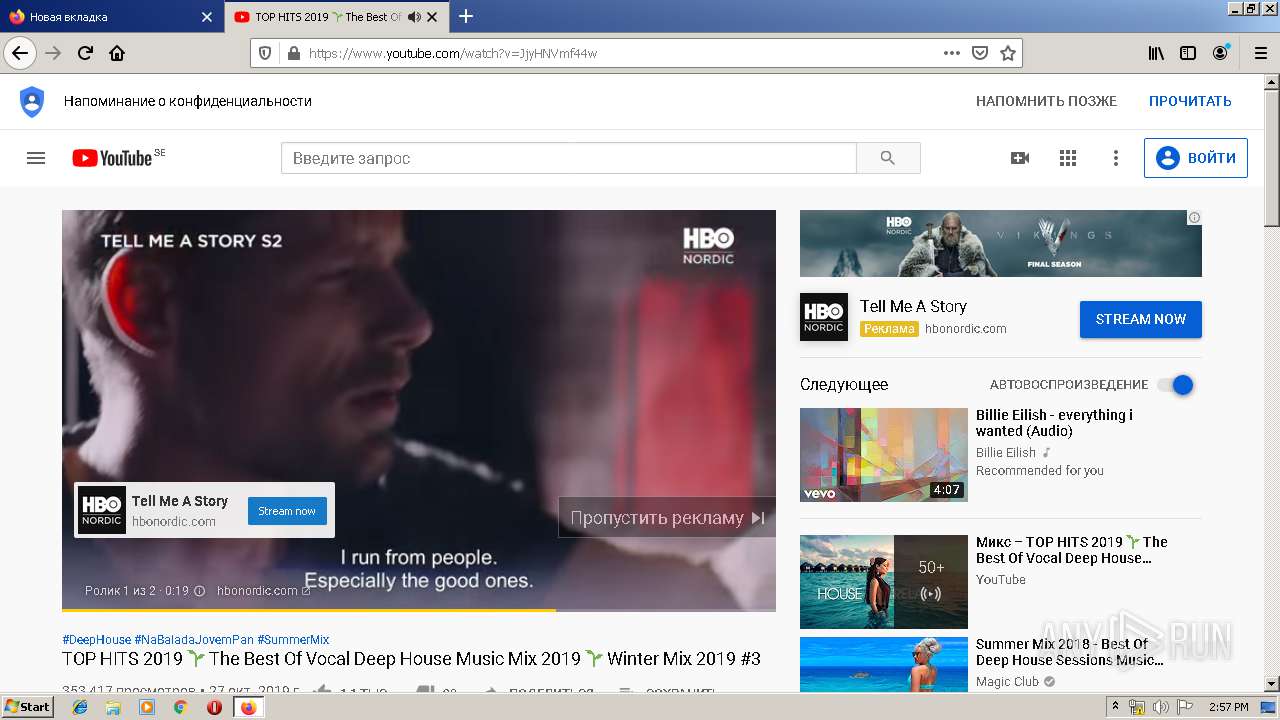
Task: Click ad info icon beside Ролик 1 из 2
Action: [199, 591]
